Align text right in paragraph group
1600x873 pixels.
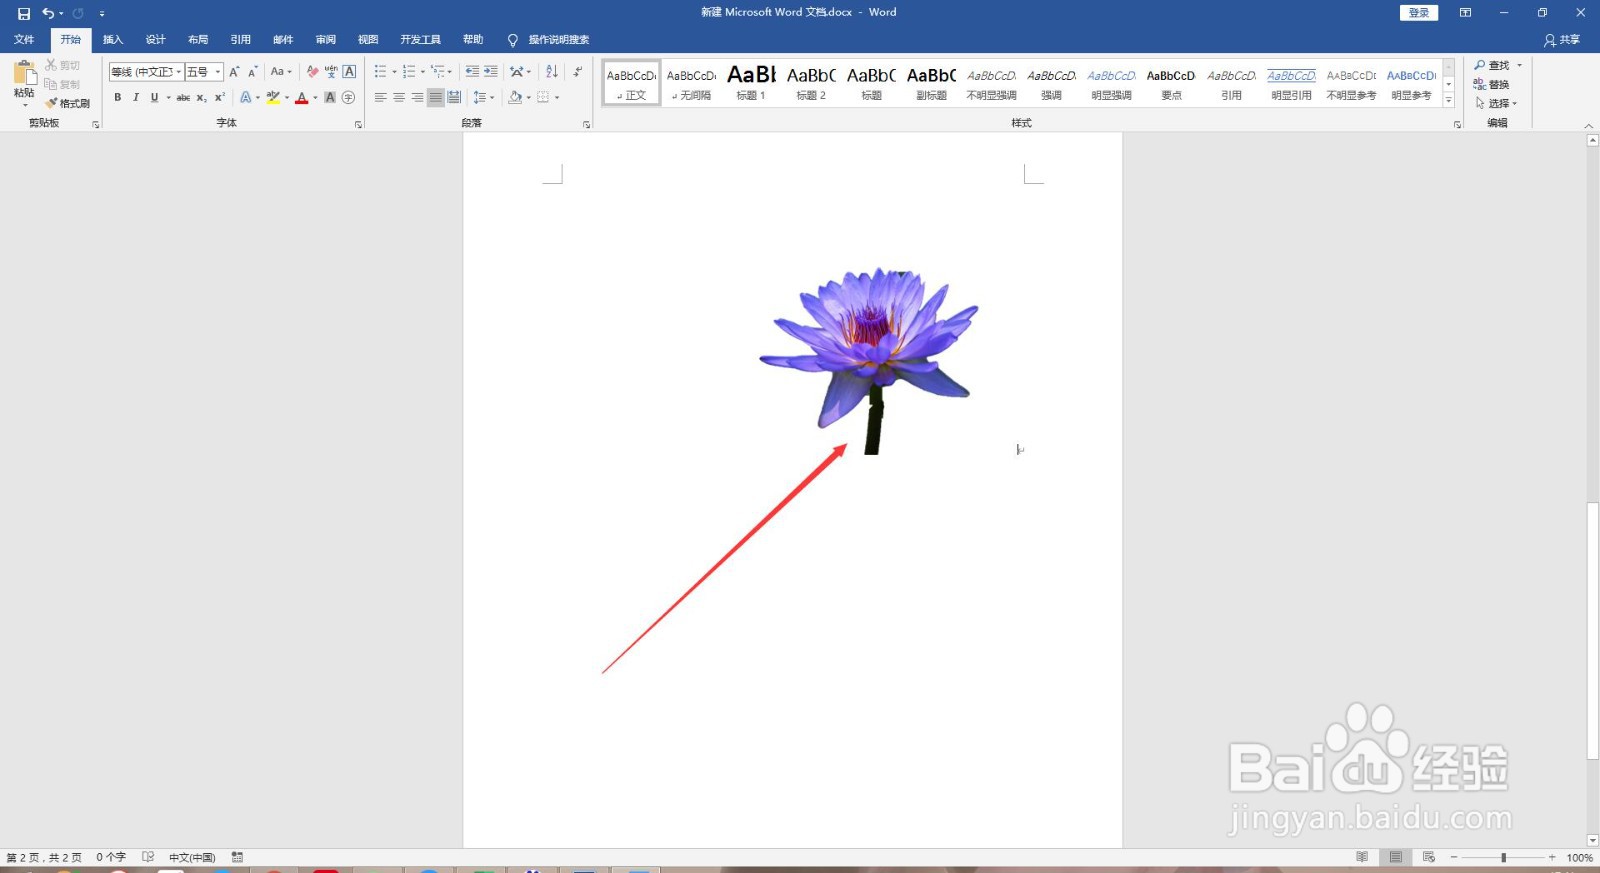[417, 98]
